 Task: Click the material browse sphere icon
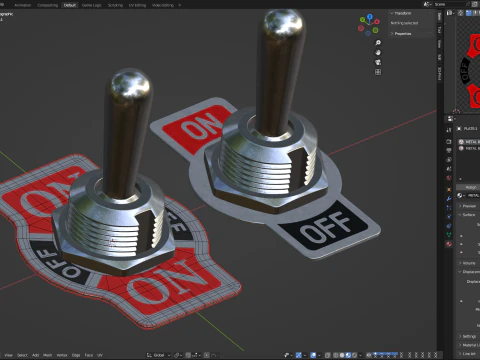(460, 195)
